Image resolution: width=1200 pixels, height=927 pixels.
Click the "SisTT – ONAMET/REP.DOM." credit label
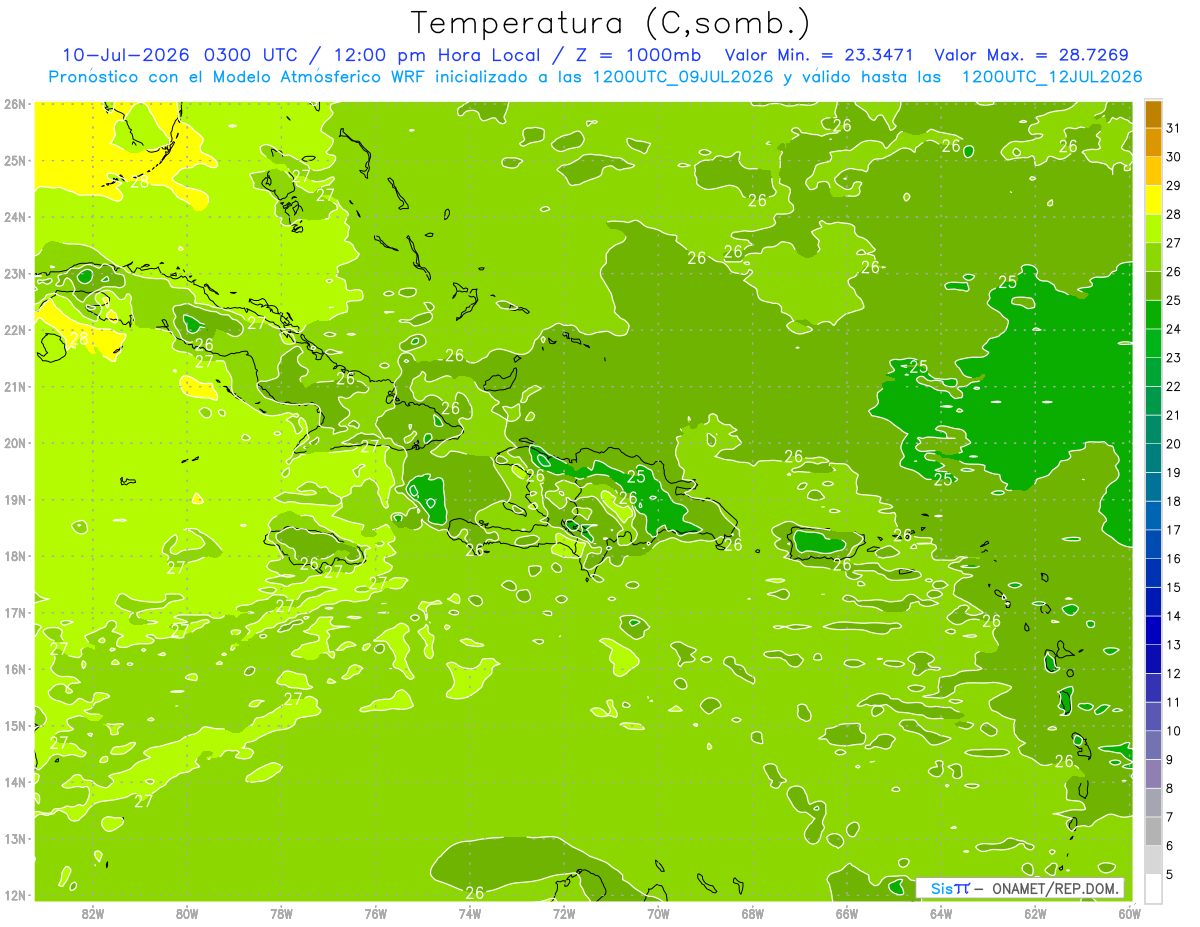pyautogui.click(x=1020, y=888)
